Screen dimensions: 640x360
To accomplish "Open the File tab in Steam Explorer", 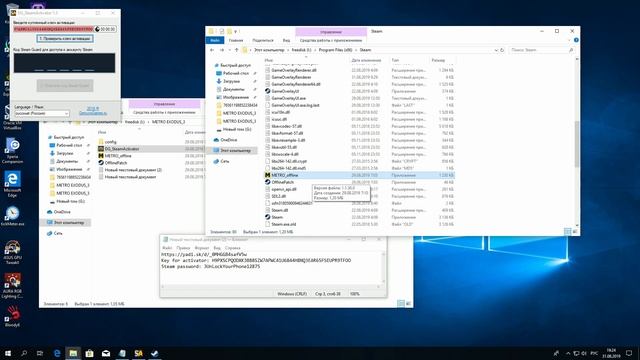I will pyautogui.click(x=215, y=40).
